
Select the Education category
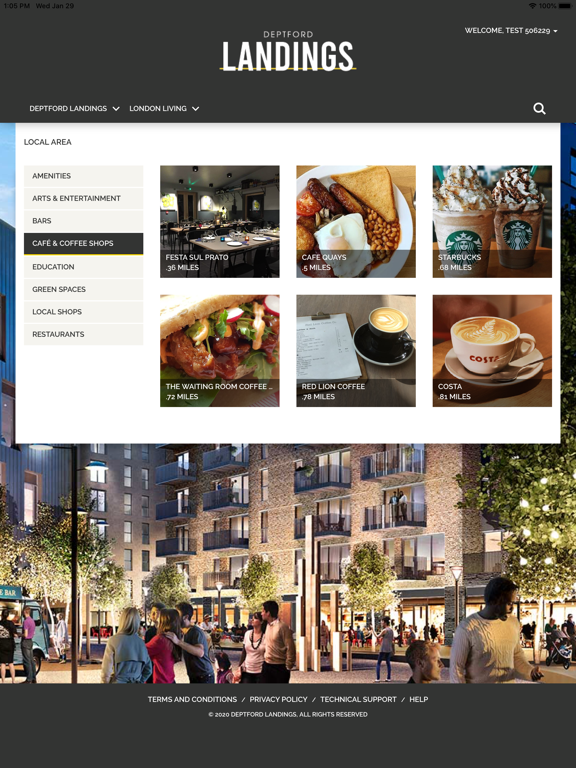point(83,267)
